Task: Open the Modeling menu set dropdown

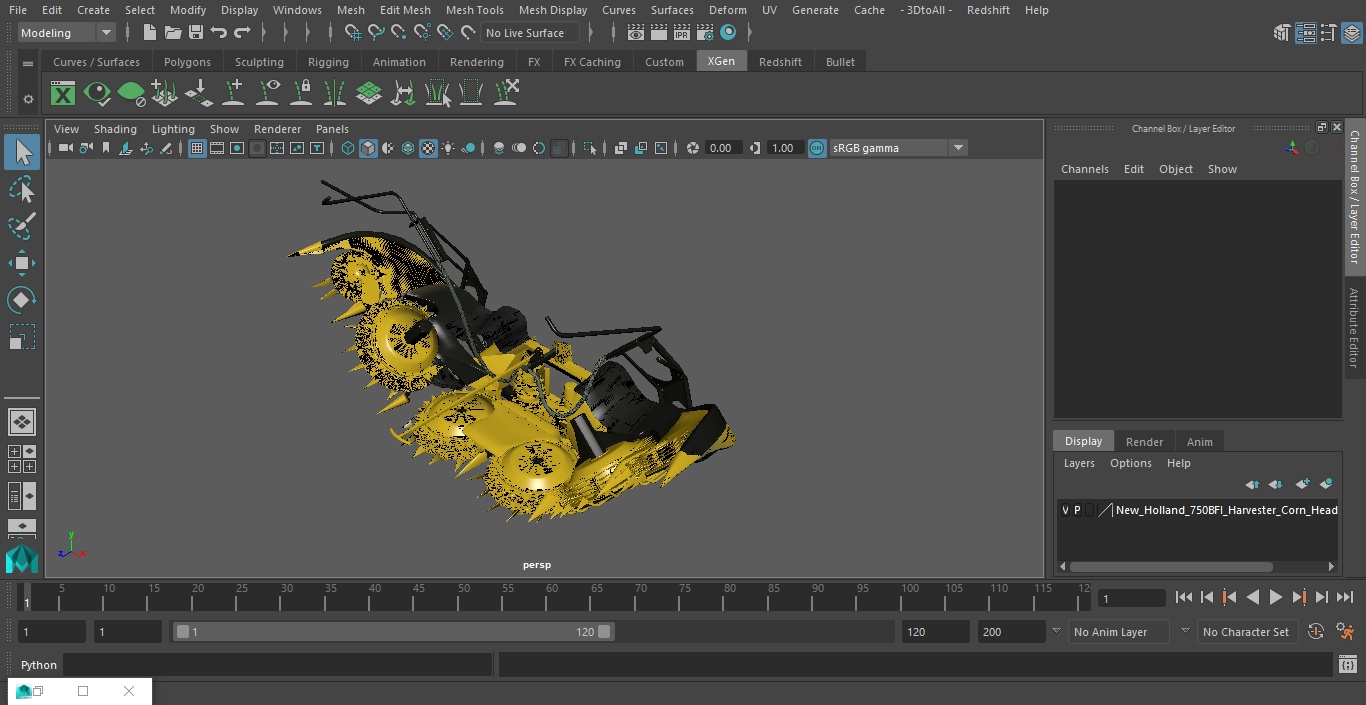Action: 67,33
